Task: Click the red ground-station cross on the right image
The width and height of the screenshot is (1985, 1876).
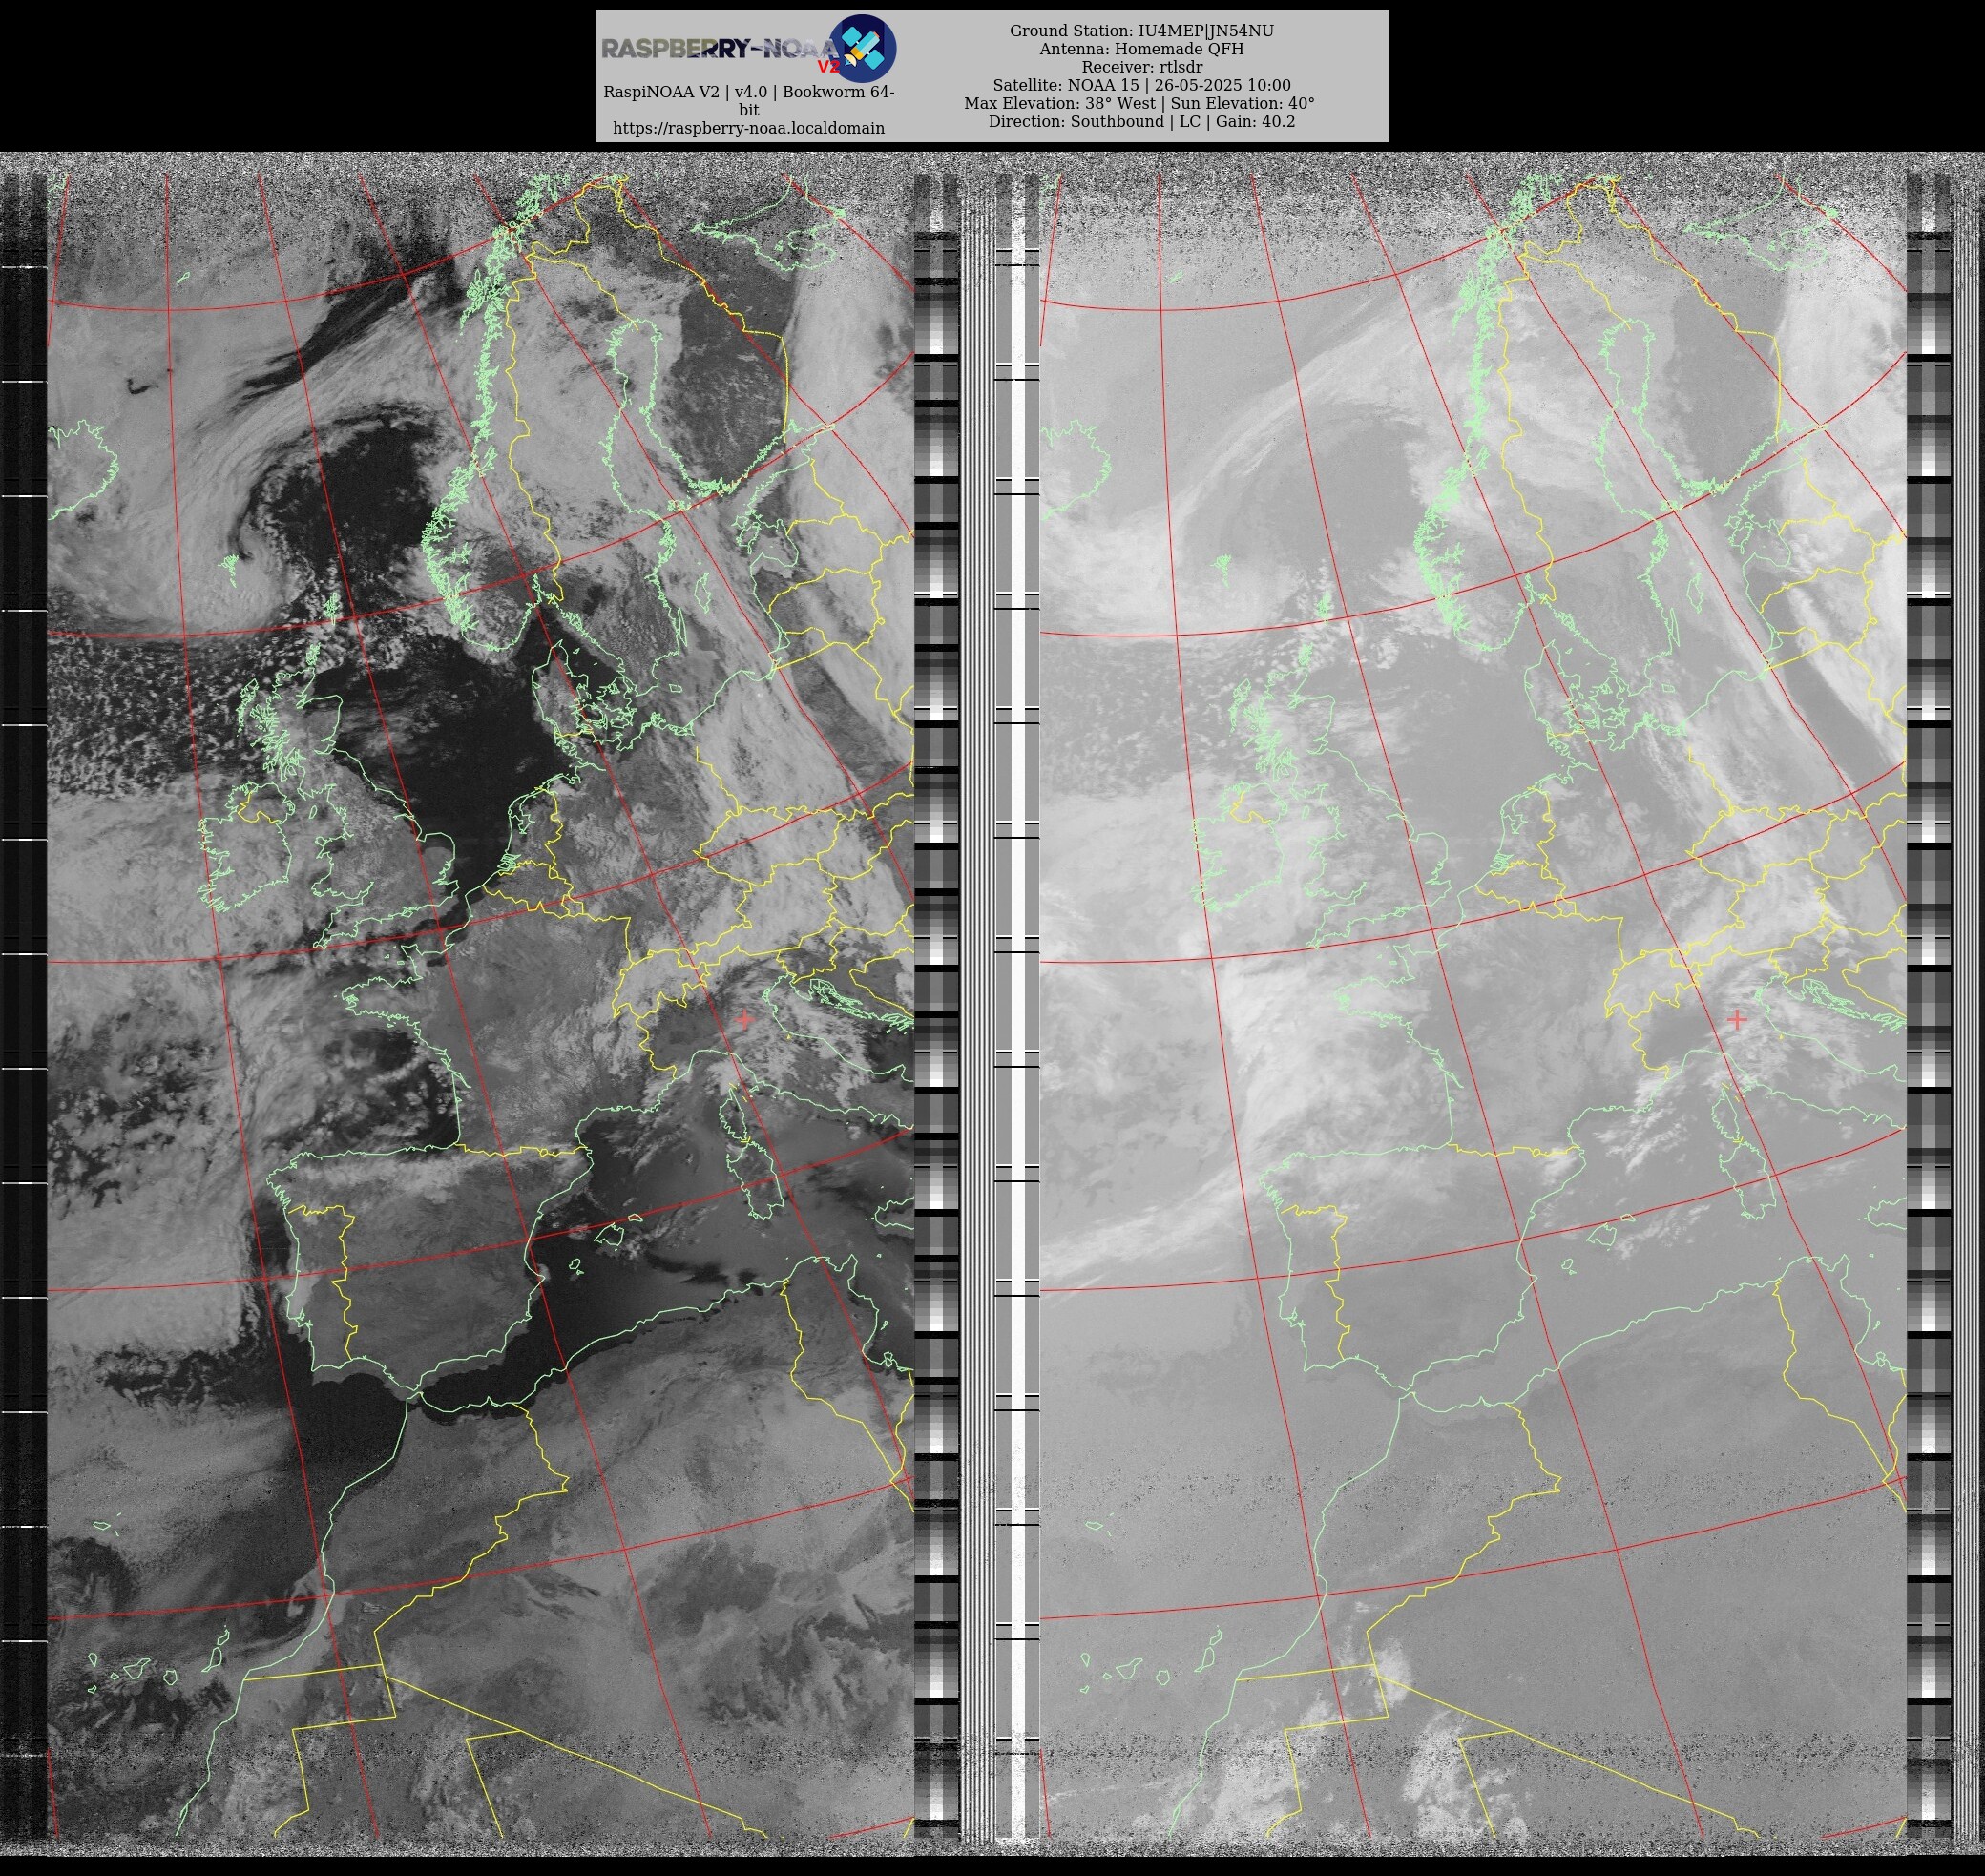Action: coord(1737,1020)
